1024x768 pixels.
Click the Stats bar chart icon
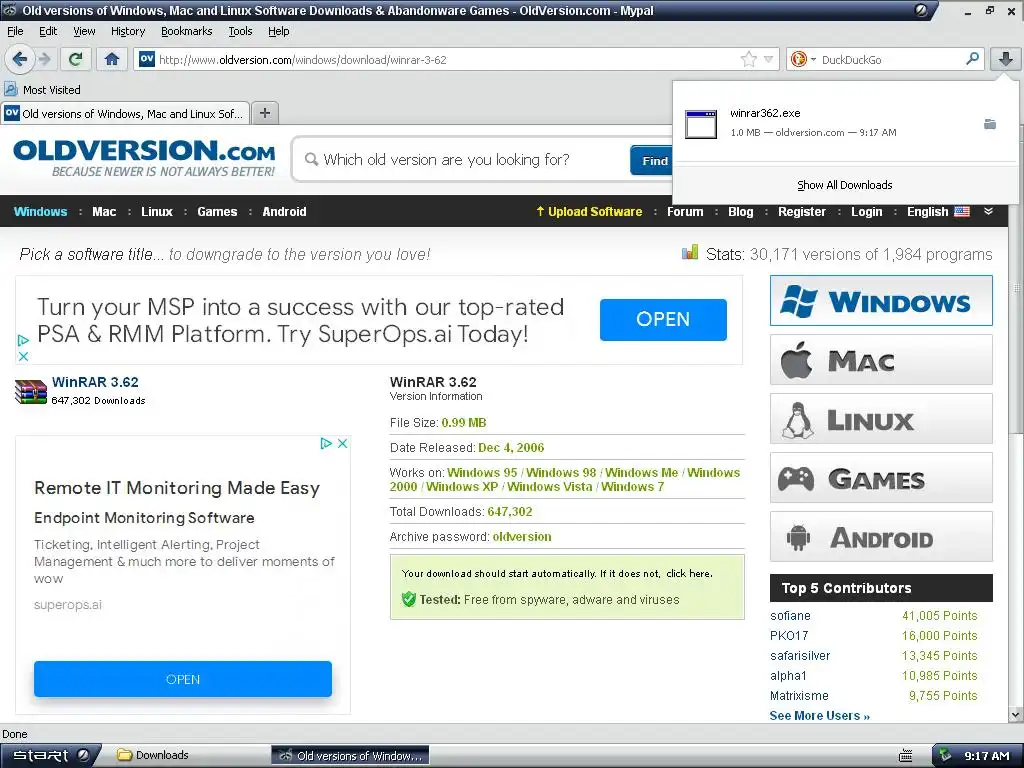(x=690, y=253)
